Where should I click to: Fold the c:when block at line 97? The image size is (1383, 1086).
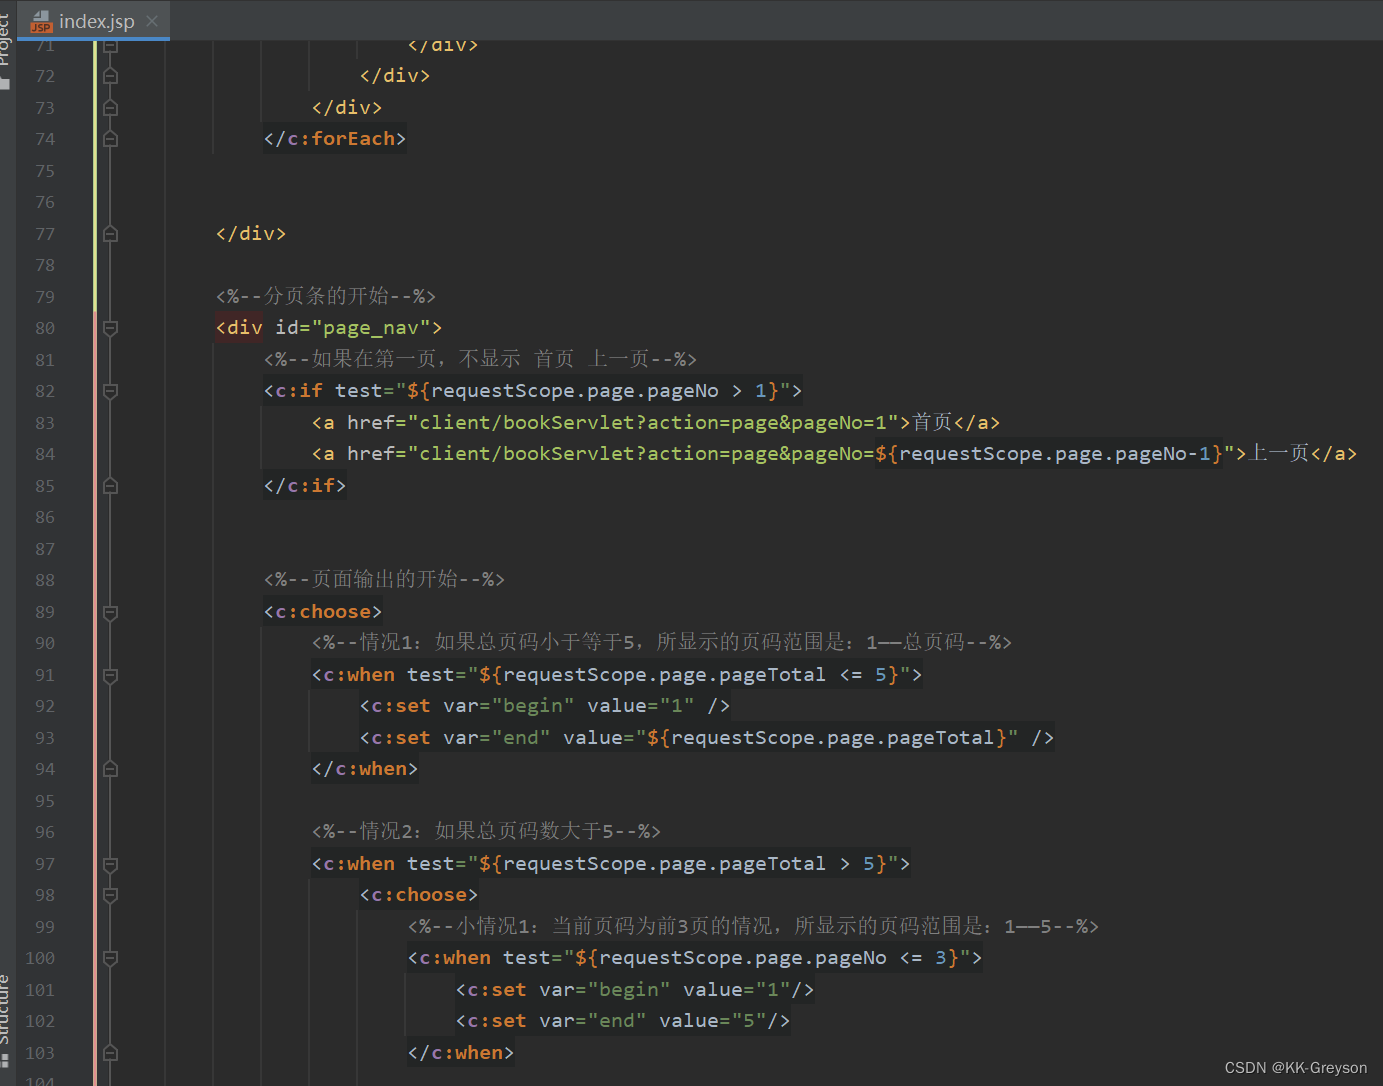(111, 864)
